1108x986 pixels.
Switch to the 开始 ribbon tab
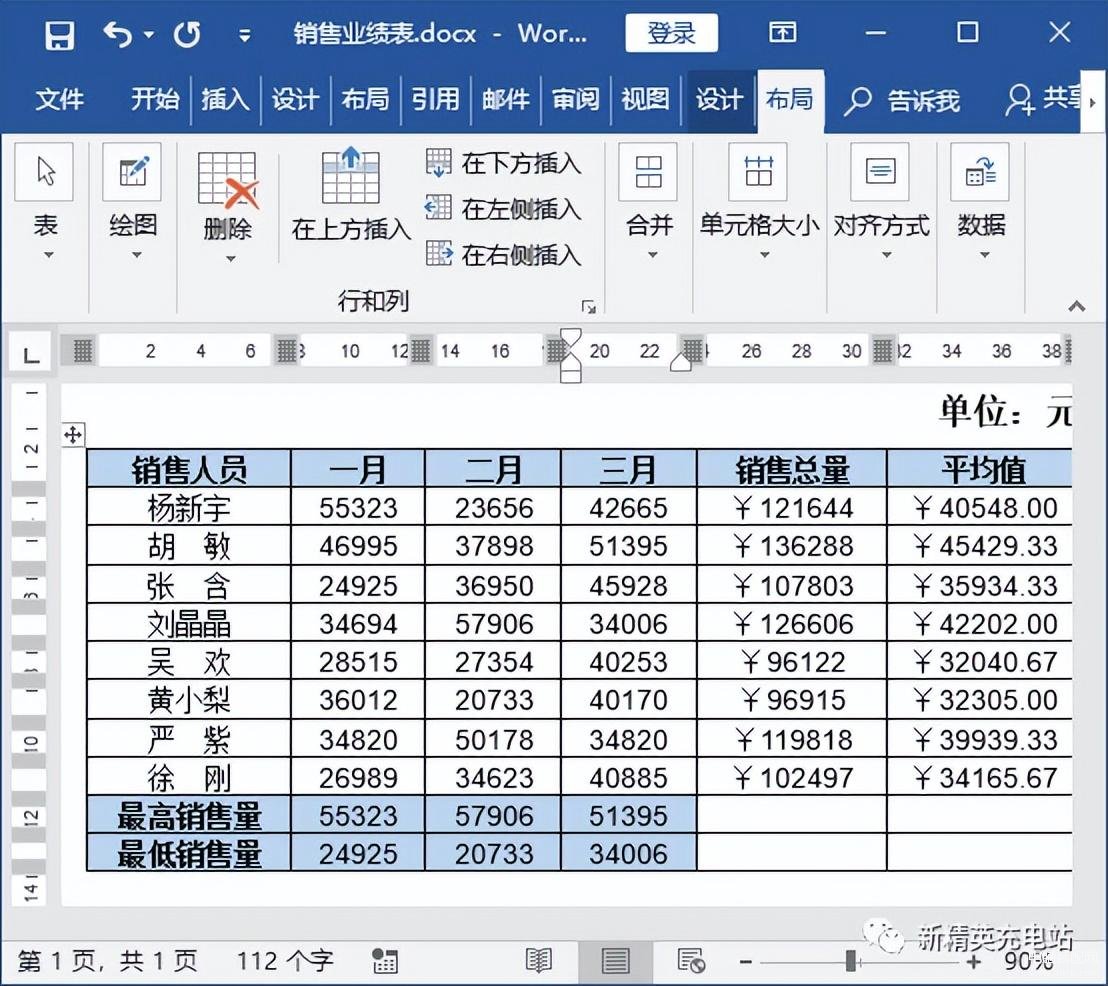[x=155, y=99]
